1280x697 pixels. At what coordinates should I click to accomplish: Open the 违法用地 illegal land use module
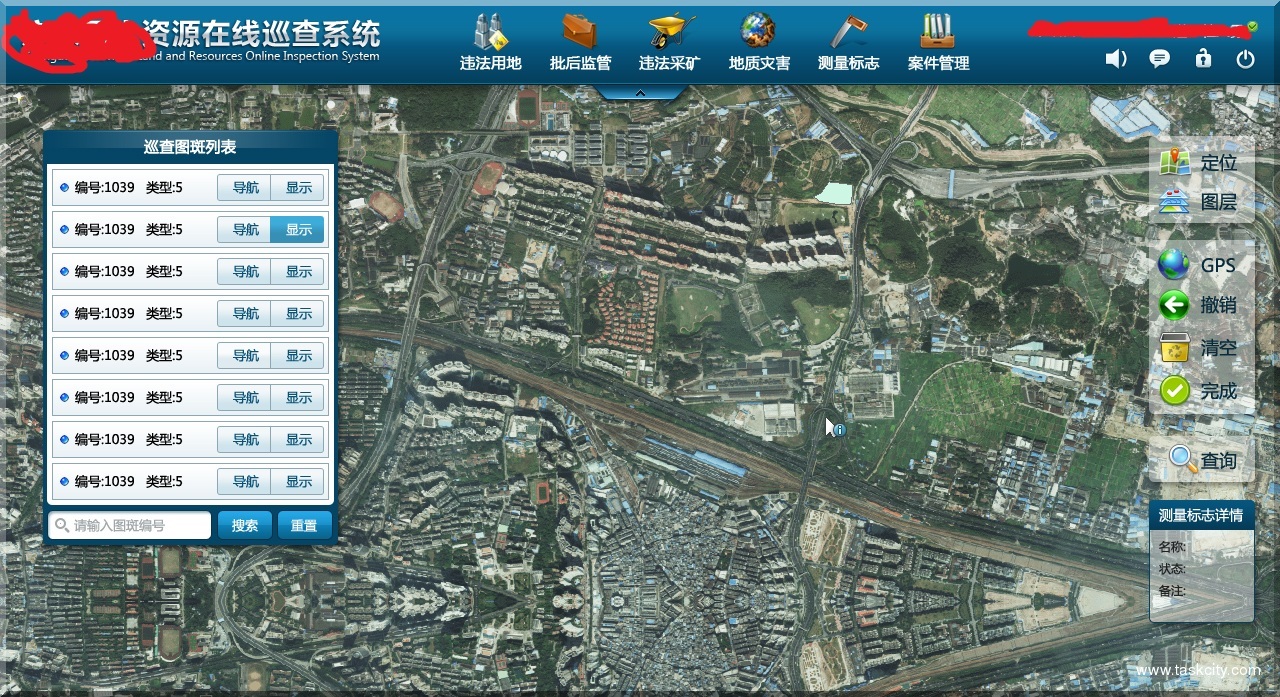[x=490, y=42]
